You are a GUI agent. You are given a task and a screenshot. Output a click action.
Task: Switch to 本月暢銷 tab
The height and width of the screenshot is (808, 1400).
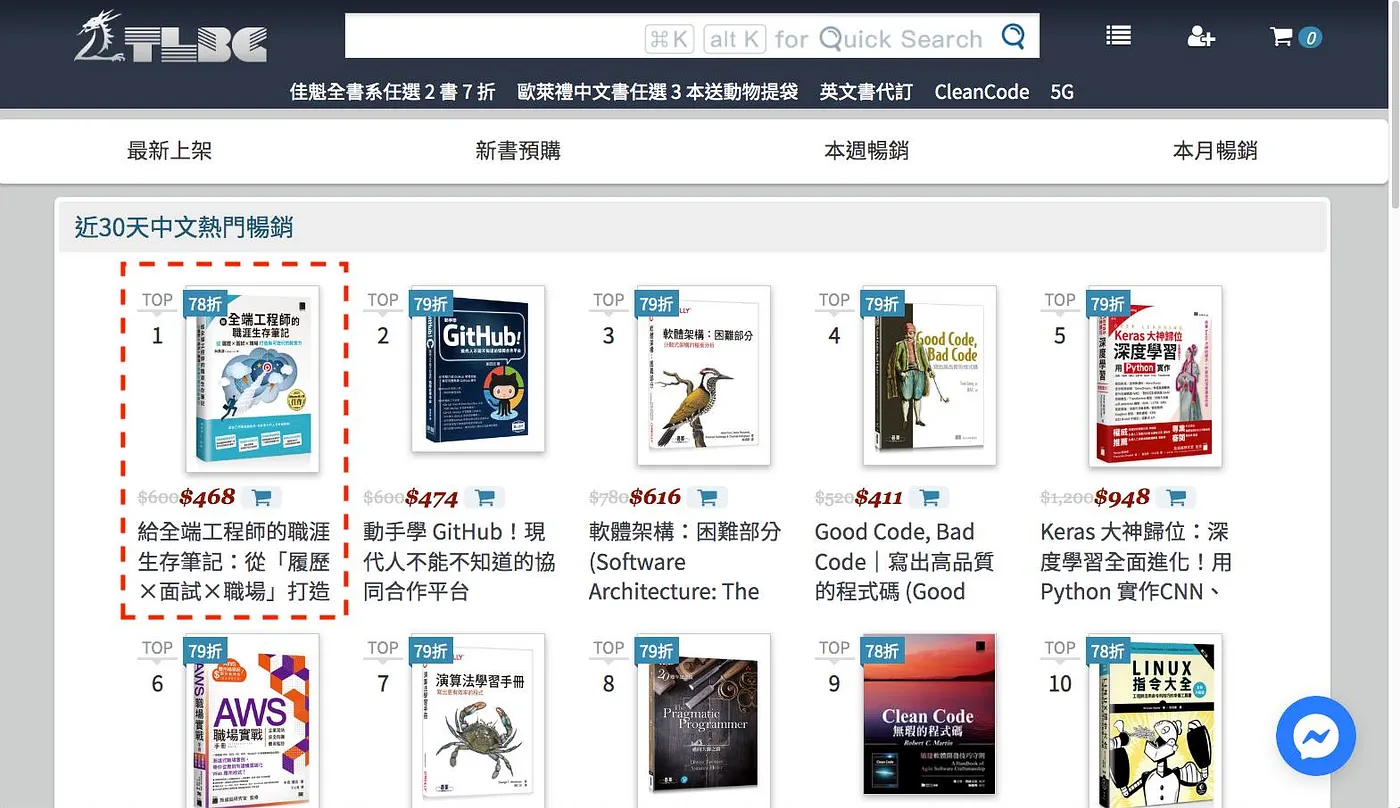pyautogui.click(x=1215, y=151)
